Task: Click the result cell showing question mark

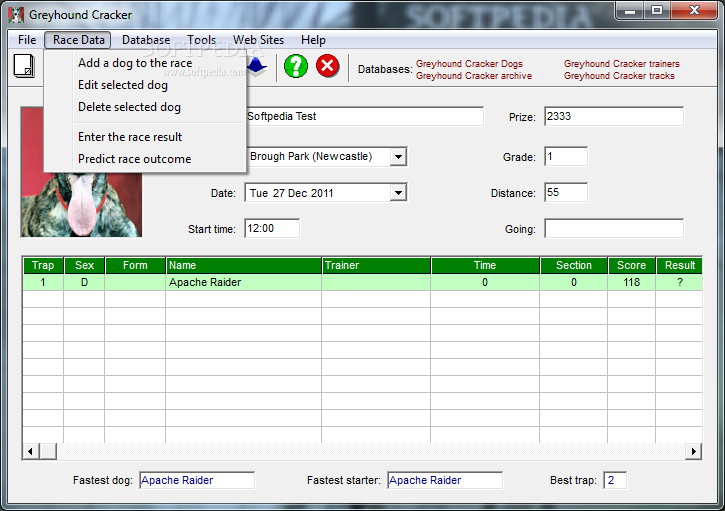Action: (679, 282)
